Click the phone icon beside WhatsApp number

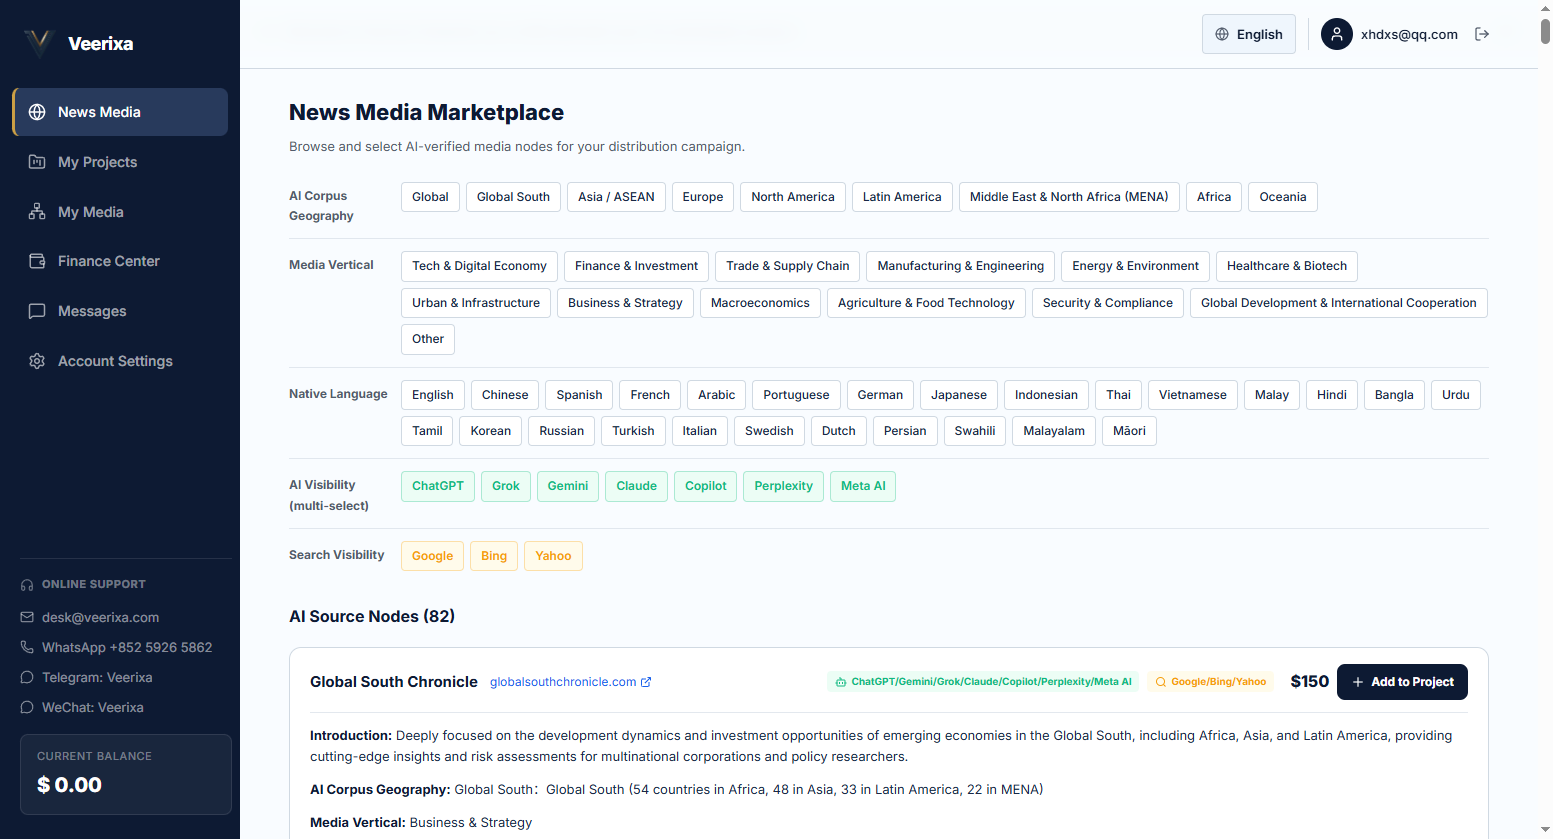(x=27, y=647)
